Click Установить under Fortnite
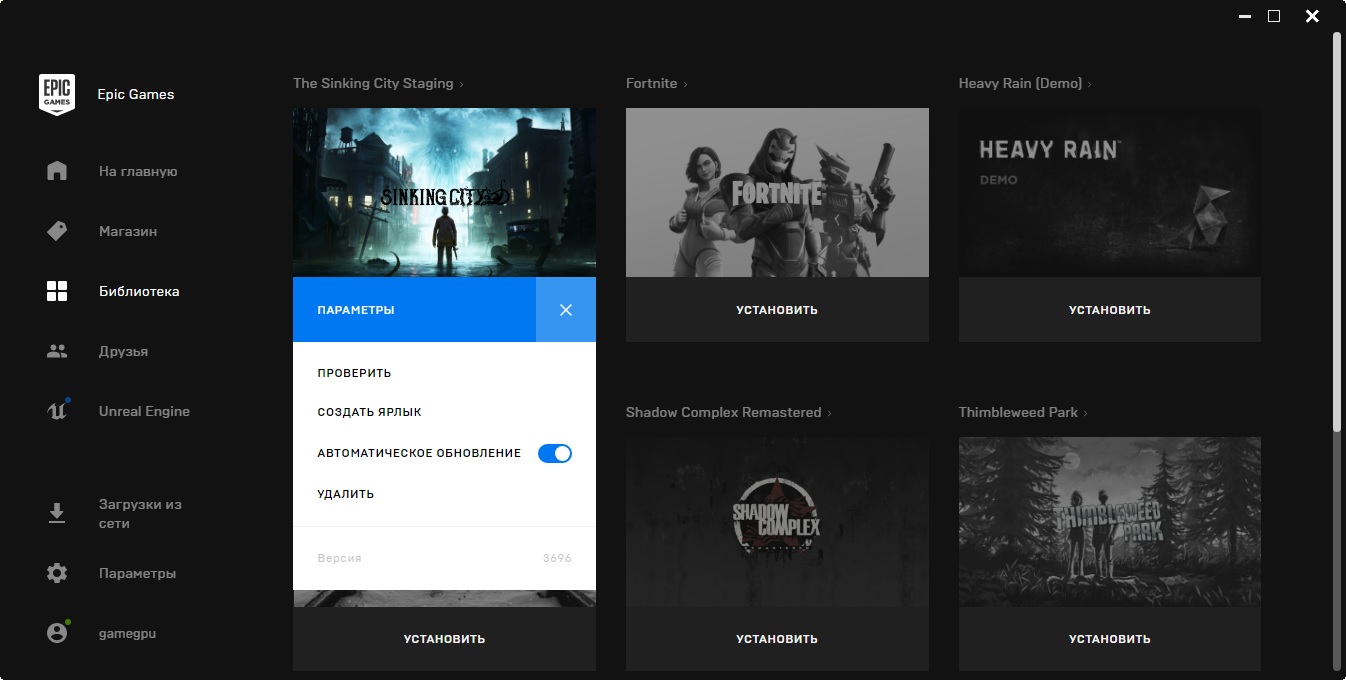Screen dimensions: 1346x680 [x=777, y=310]
